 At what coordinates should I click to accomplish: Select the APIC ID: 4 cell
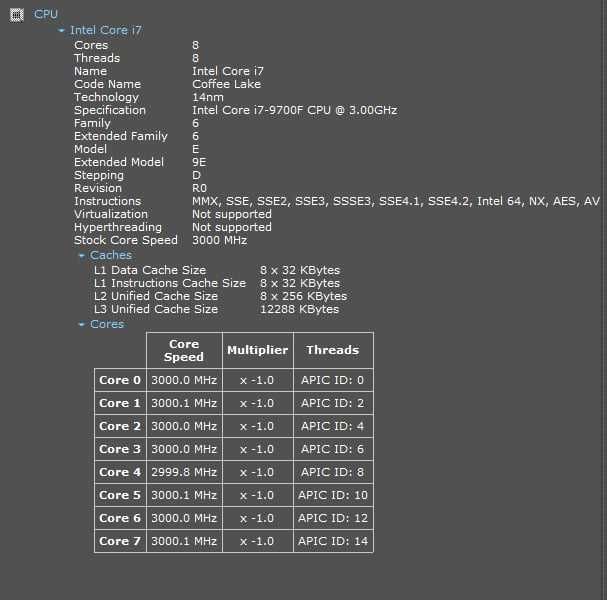click(x=333, y=426)
